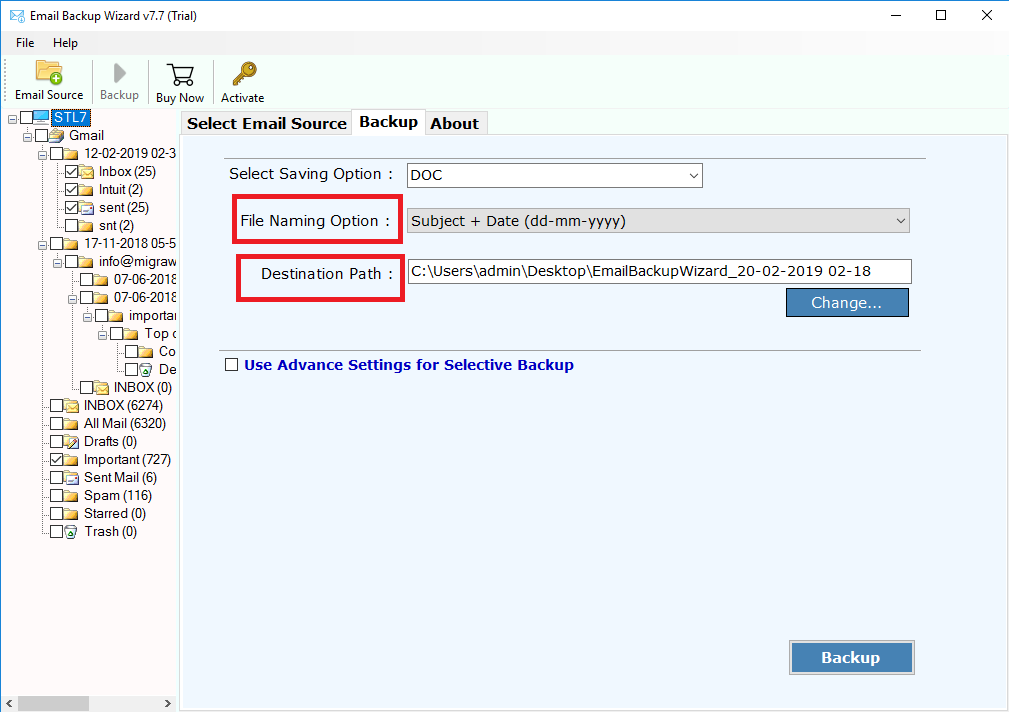The width and height of the screenshot is (1009, 712).
Task: Collapse the 12-02-2019 folder node
Action: pos(42,155)
